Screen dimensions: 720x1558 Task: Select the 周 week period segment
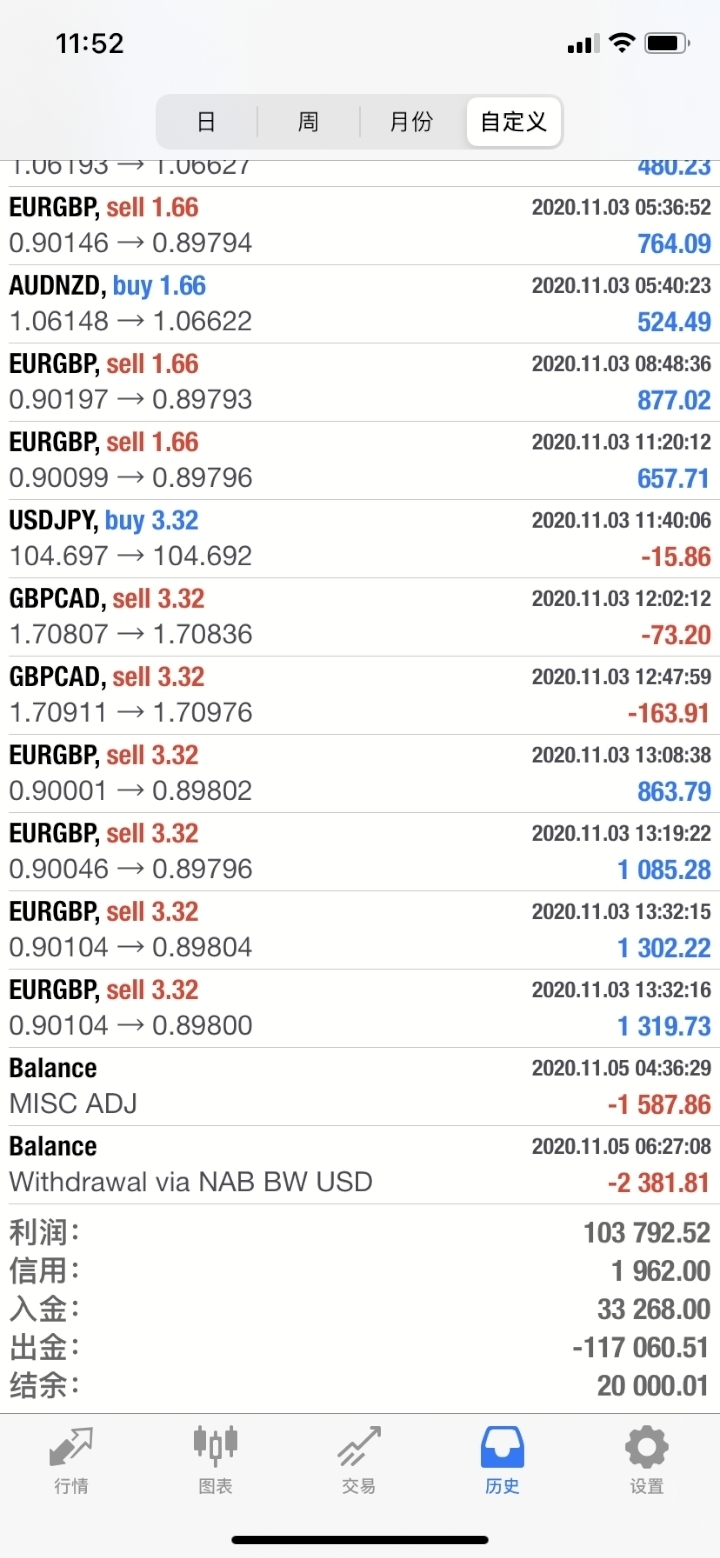(308, 122)
